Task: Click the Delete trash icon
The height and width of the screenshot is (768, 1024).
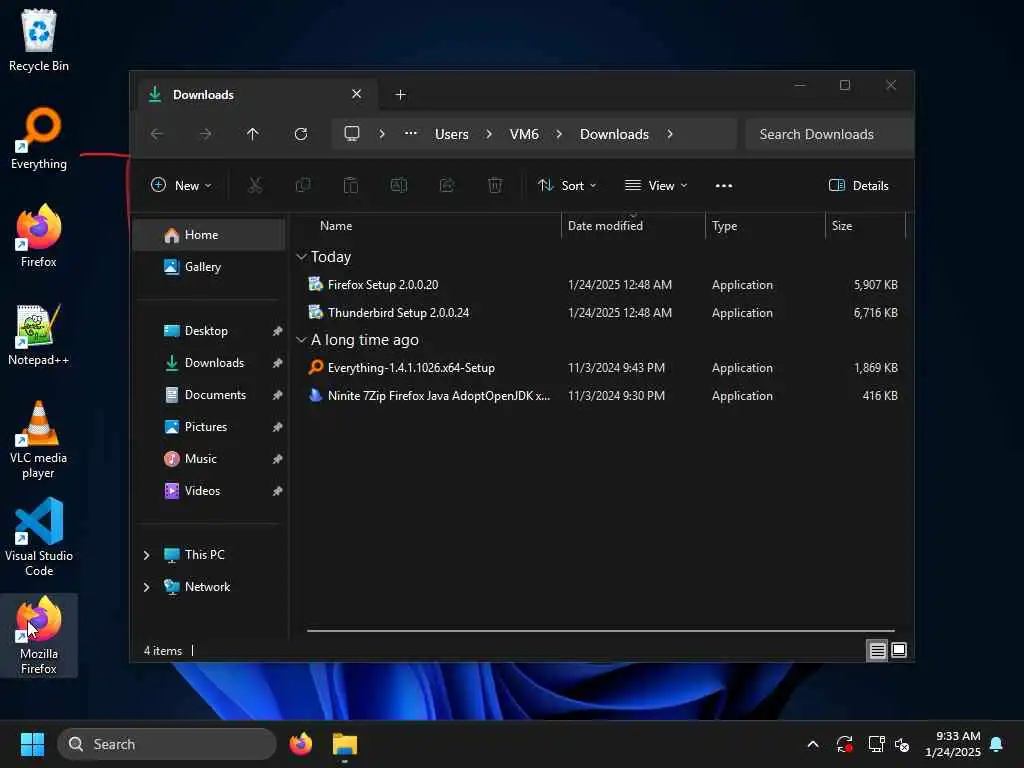Action: coord(495,186)
